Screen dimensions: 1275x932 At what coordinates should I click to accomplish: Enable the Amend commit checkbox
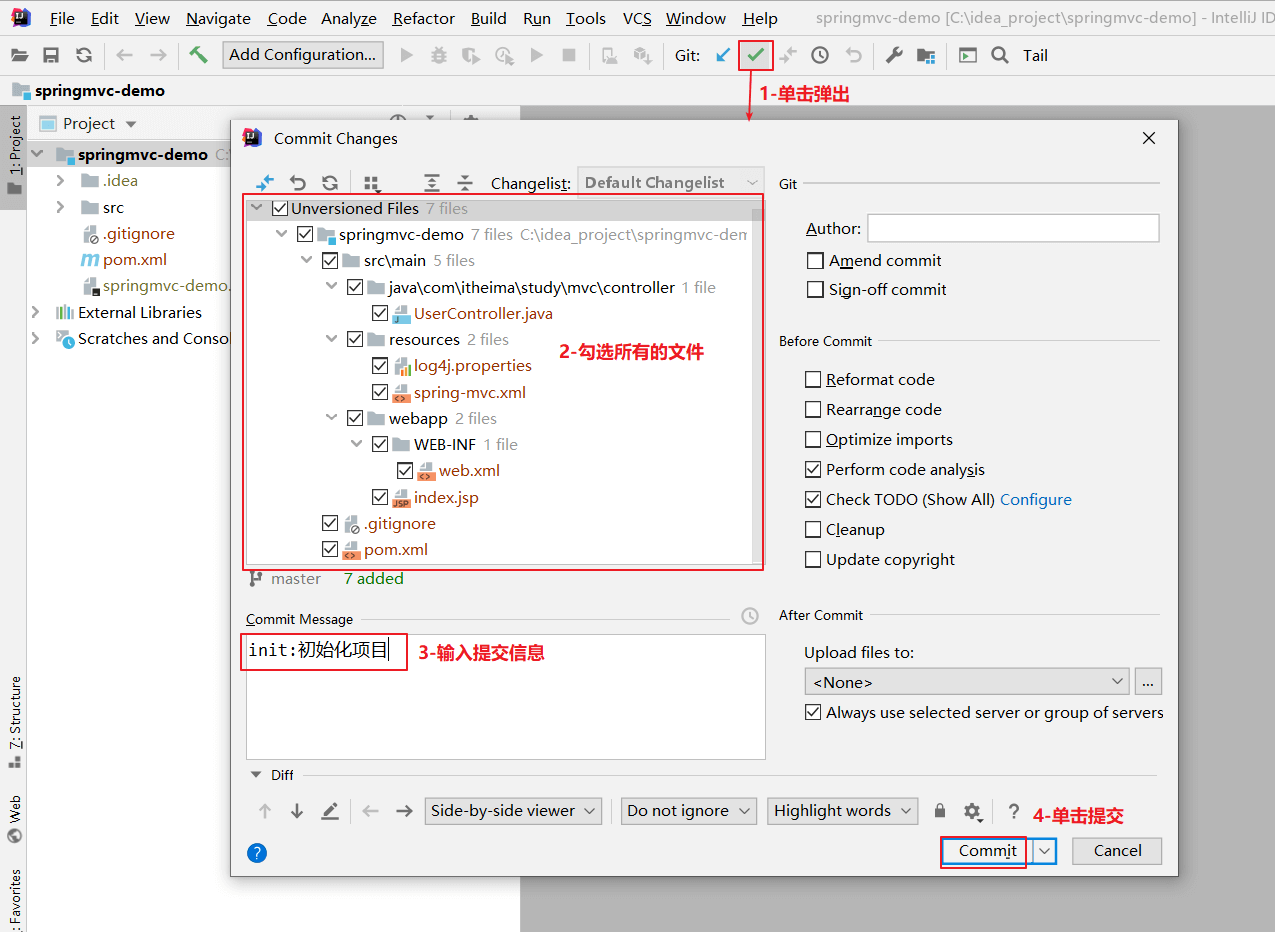[815, 261]
